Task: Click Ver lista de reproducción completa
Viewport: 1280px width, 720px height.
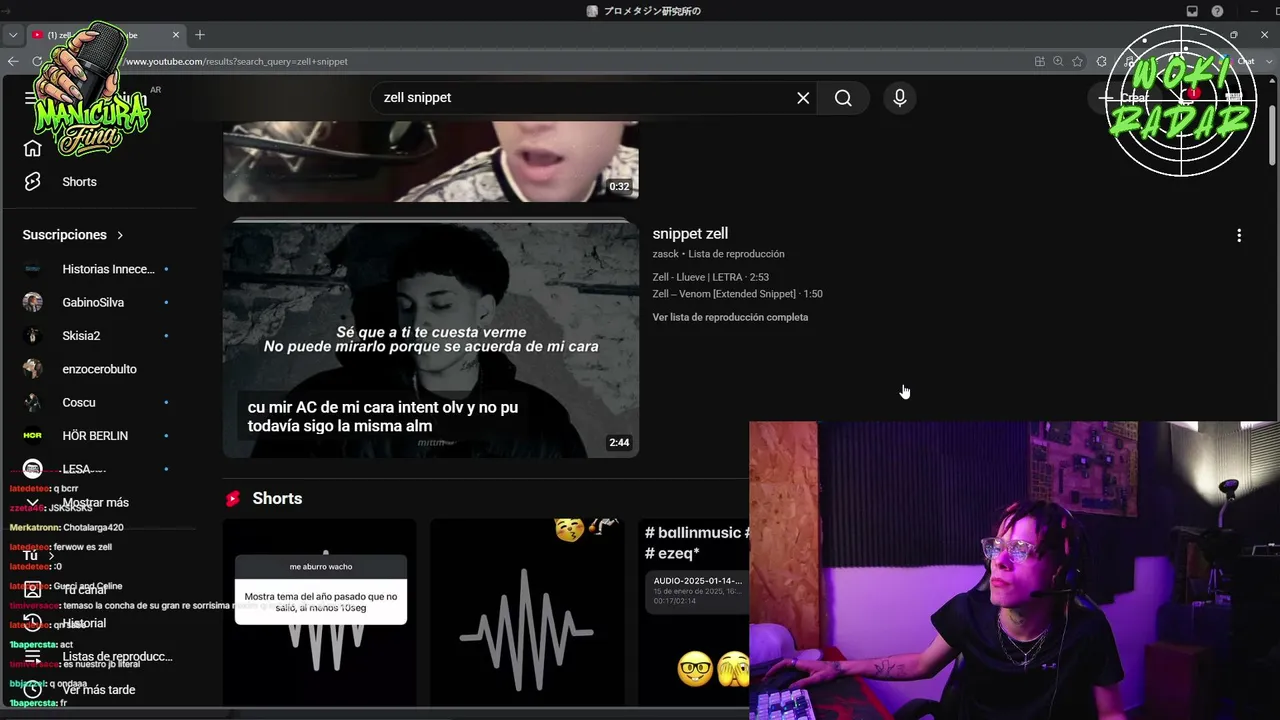Action: point(730,317)
